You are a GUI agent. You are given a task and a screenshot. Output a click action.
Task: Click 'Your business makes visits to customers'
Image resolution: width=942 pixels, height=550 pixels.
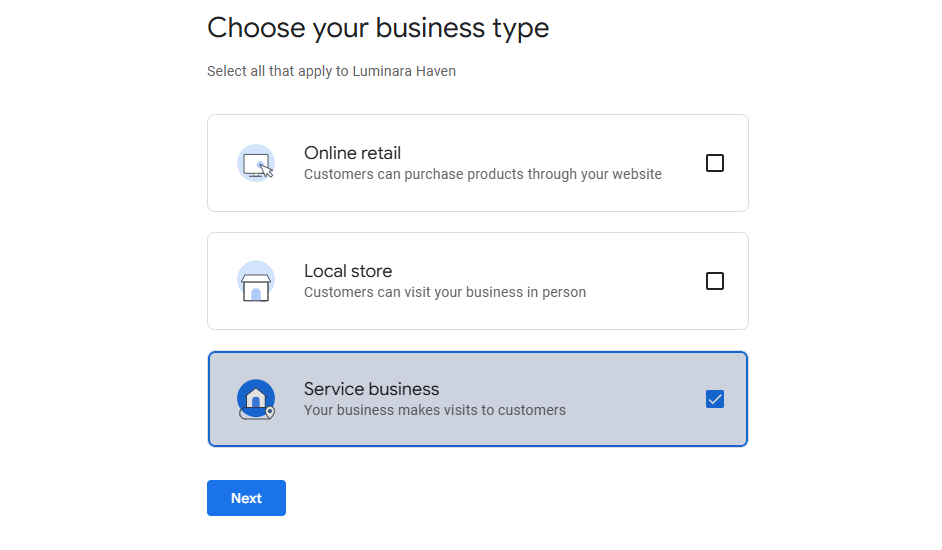[x=434, y=410]
